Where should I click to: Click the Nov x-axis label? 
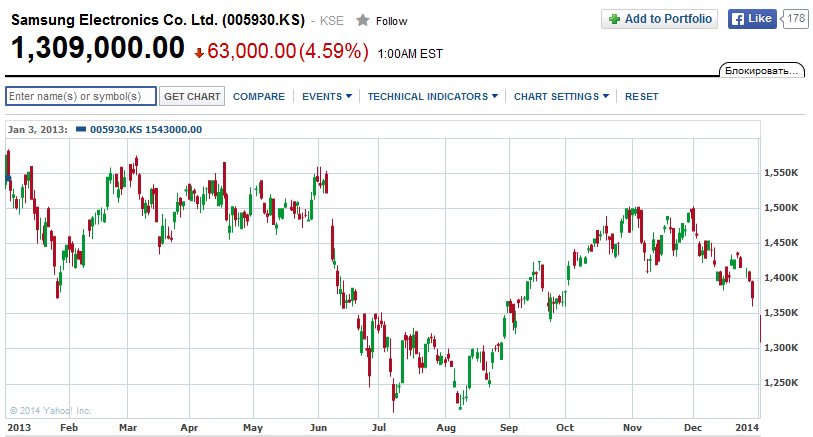pos(632,428)
